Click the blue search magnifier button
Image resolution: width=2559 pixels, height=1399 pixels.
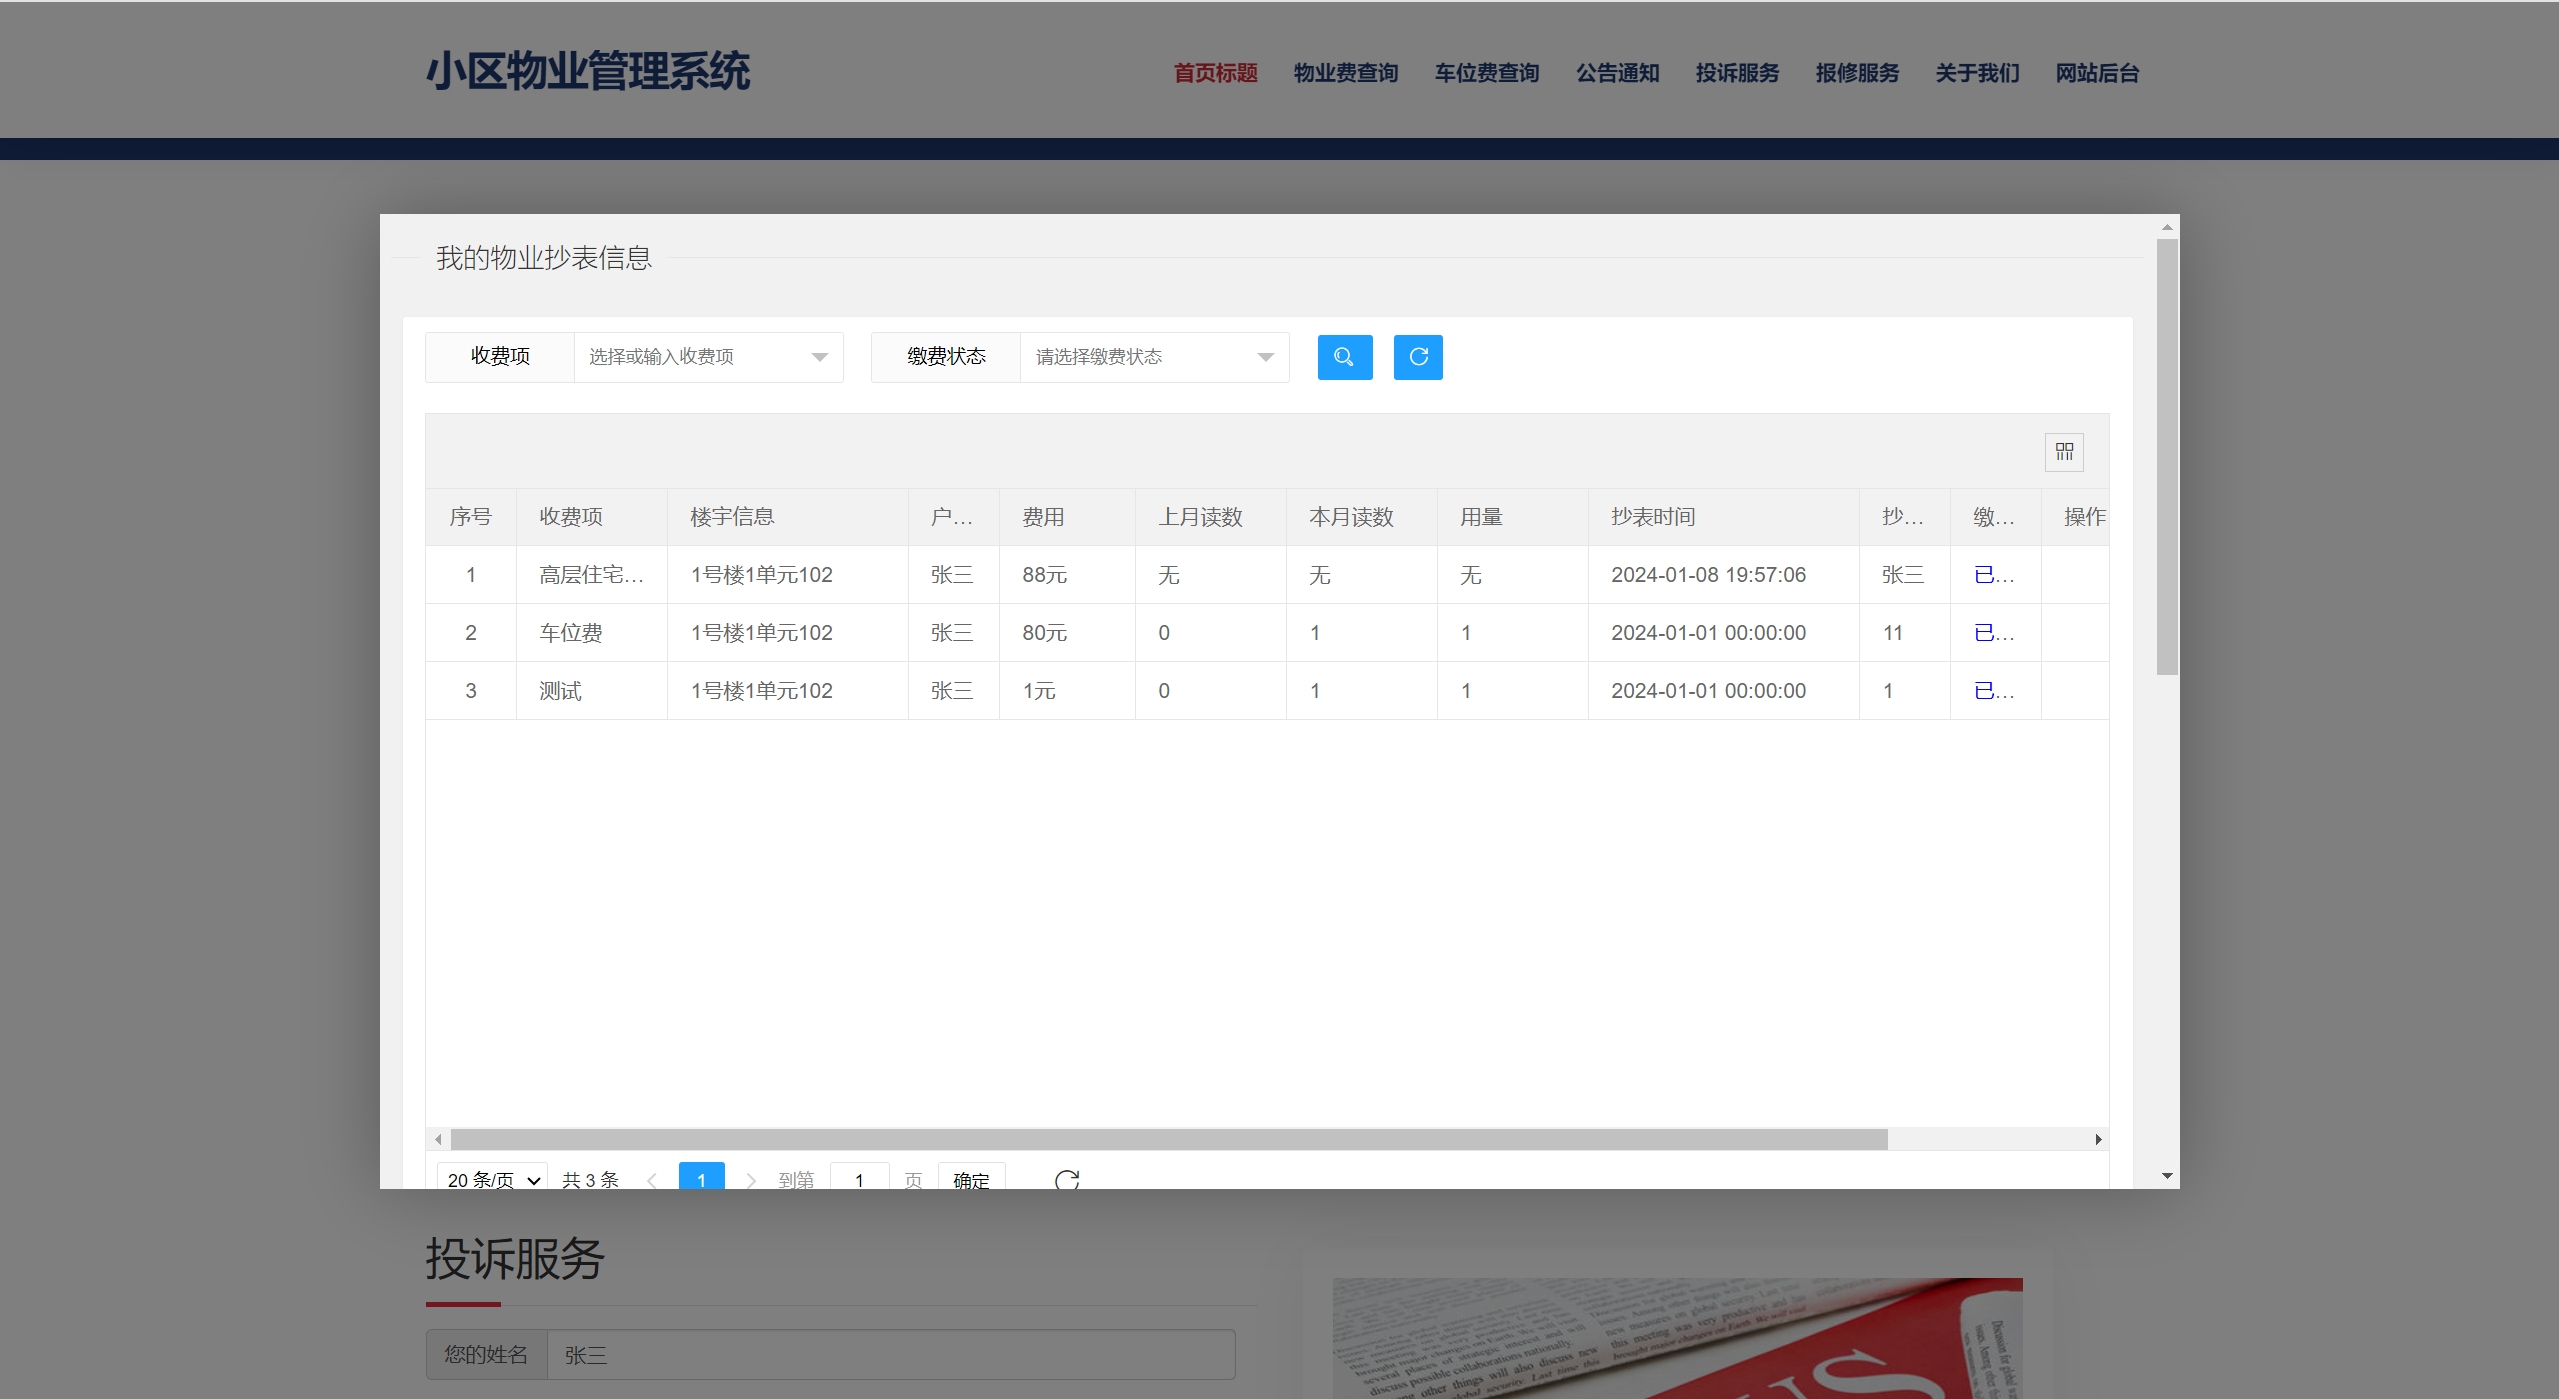tap(1344, 357)
